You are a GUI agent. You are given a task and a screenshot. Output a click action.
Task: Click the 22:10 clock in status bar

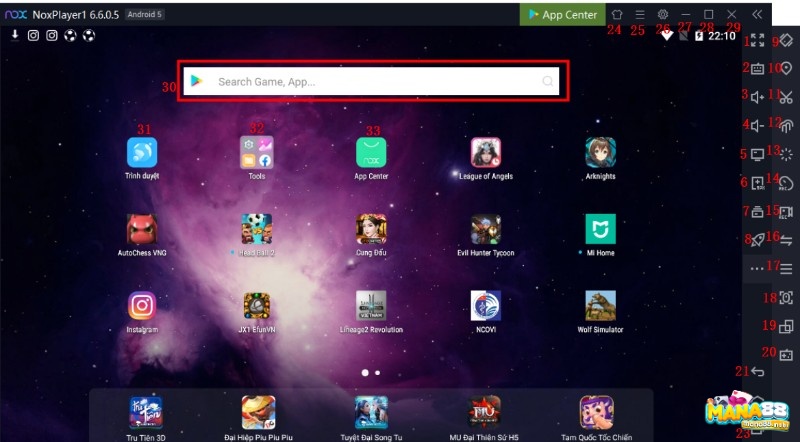[721, 36]
